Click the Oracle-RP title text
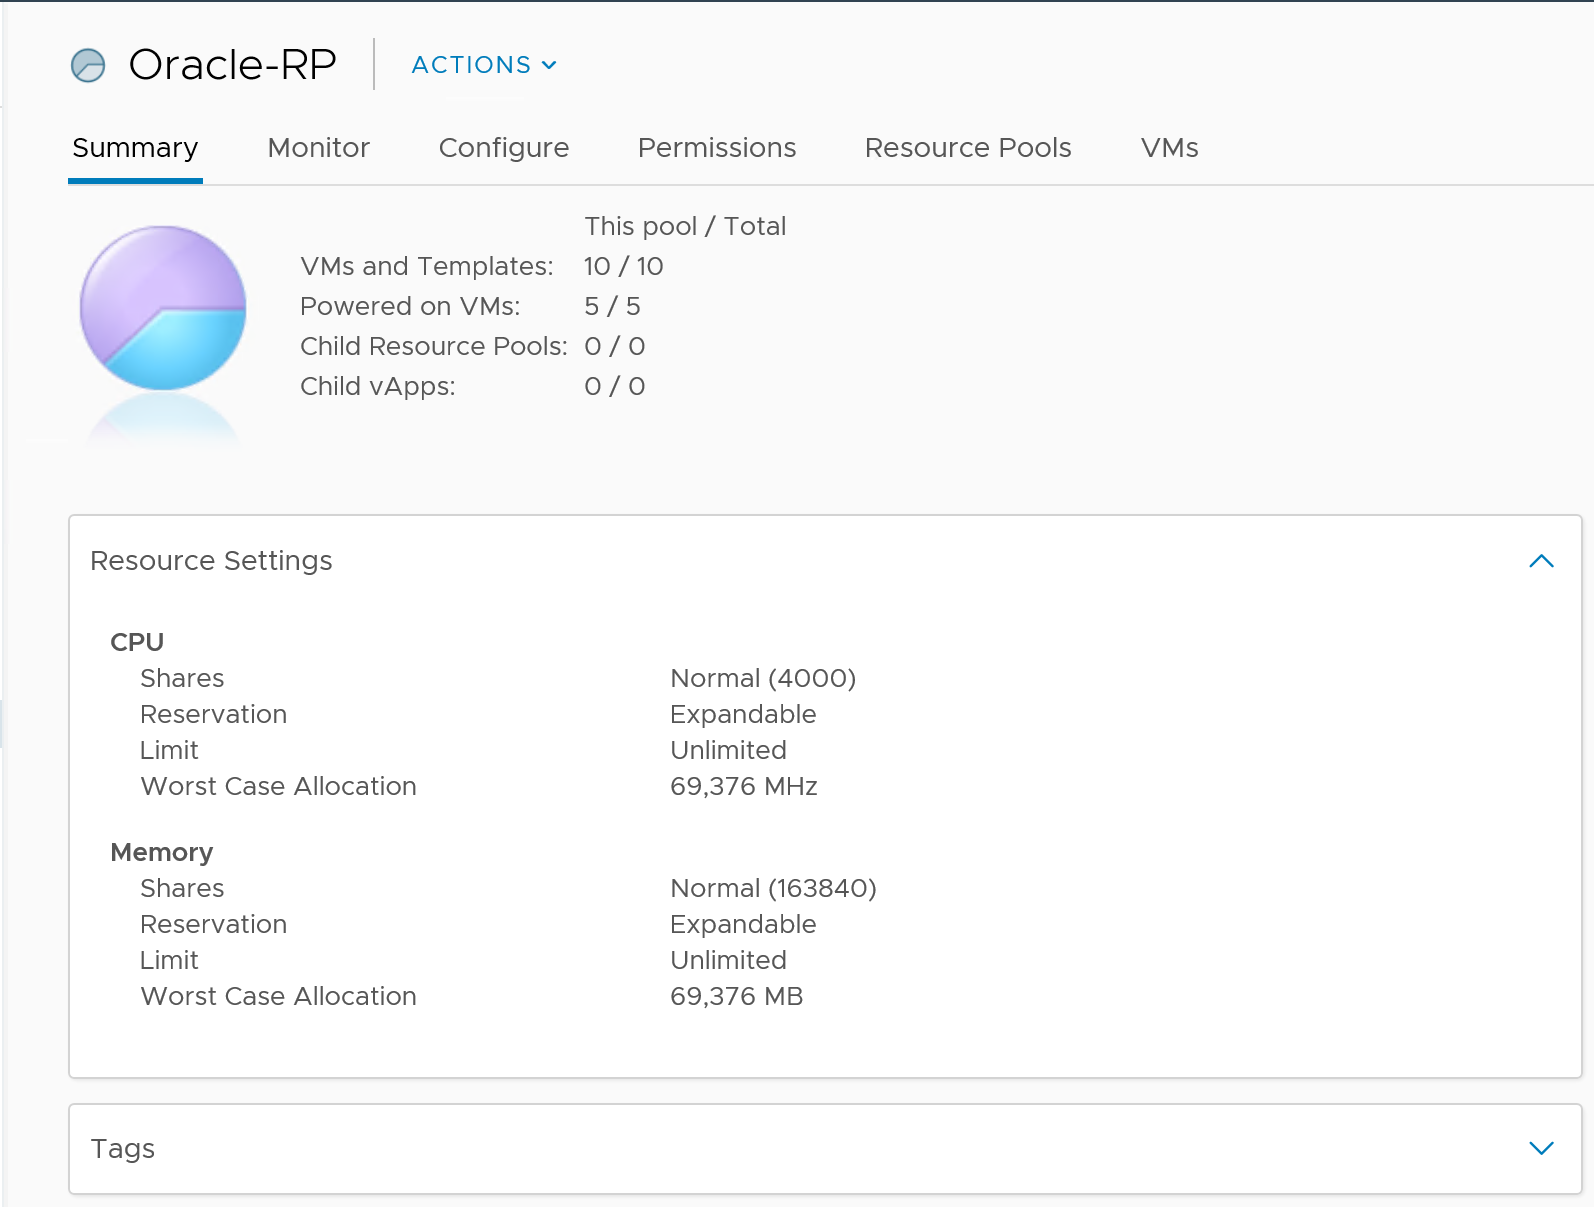The width and height of the screenshot is (1594, 1207). pos(232,65)
